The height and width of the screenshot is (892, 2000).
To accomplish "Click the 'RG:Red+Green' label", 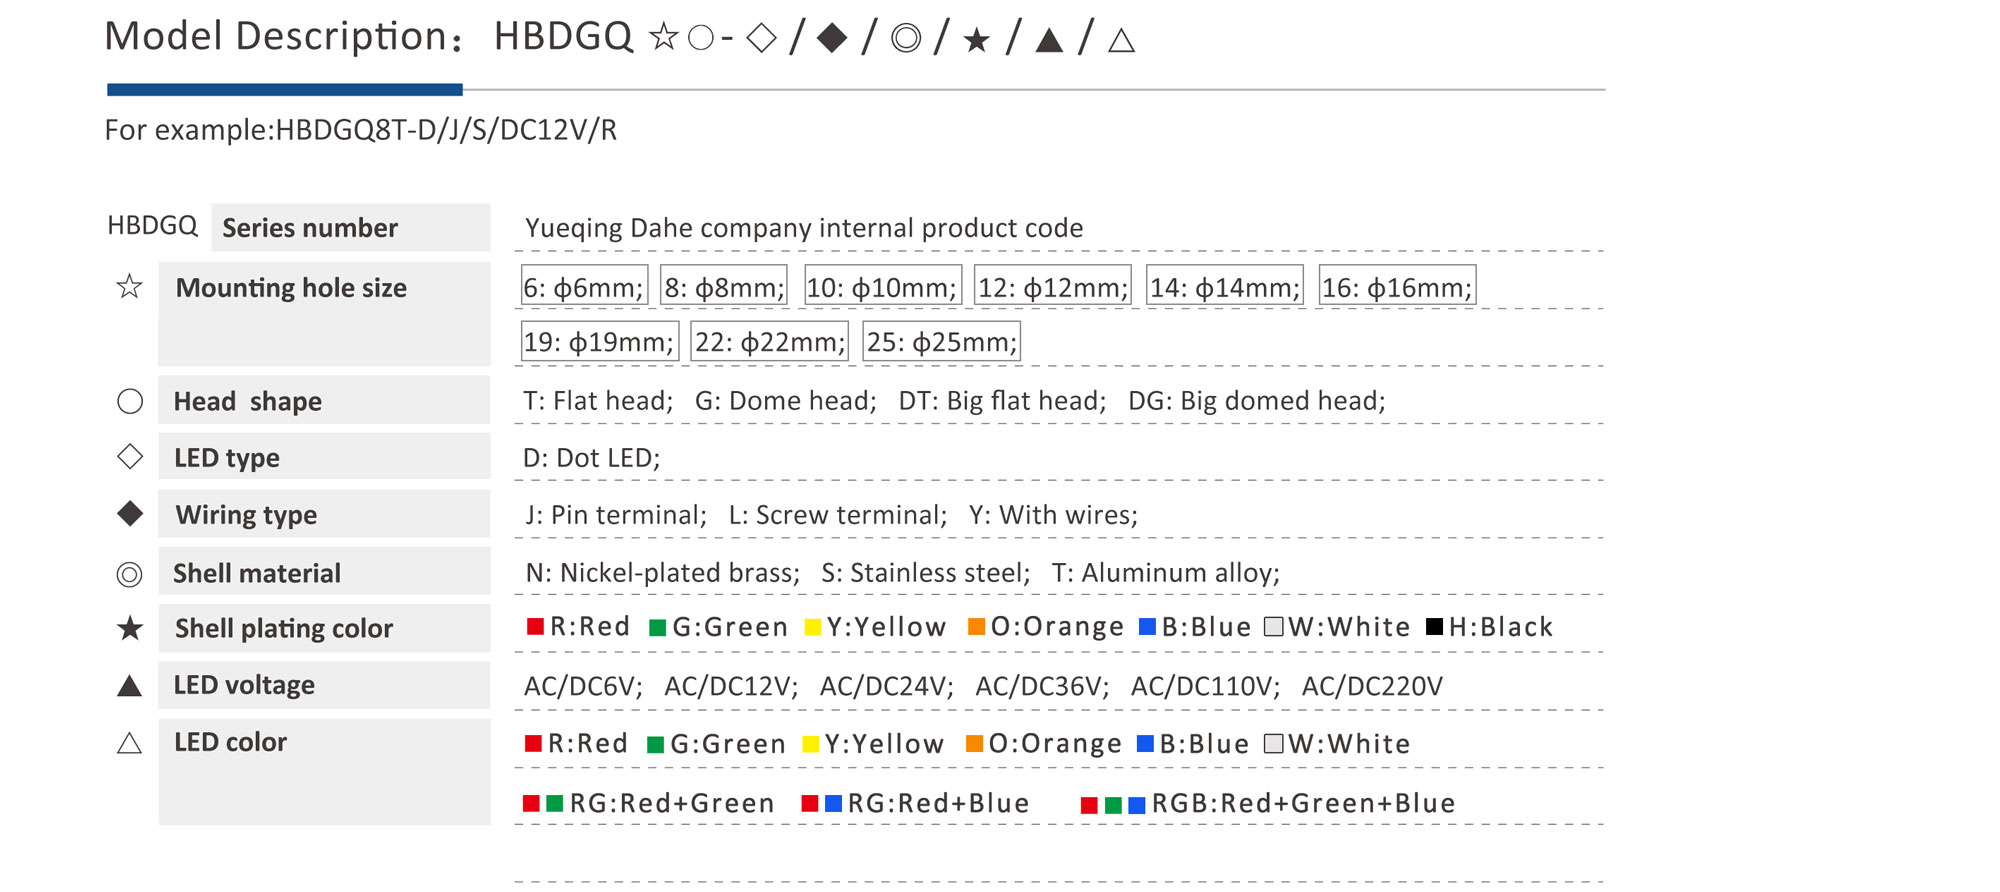I will click(672, 803).
